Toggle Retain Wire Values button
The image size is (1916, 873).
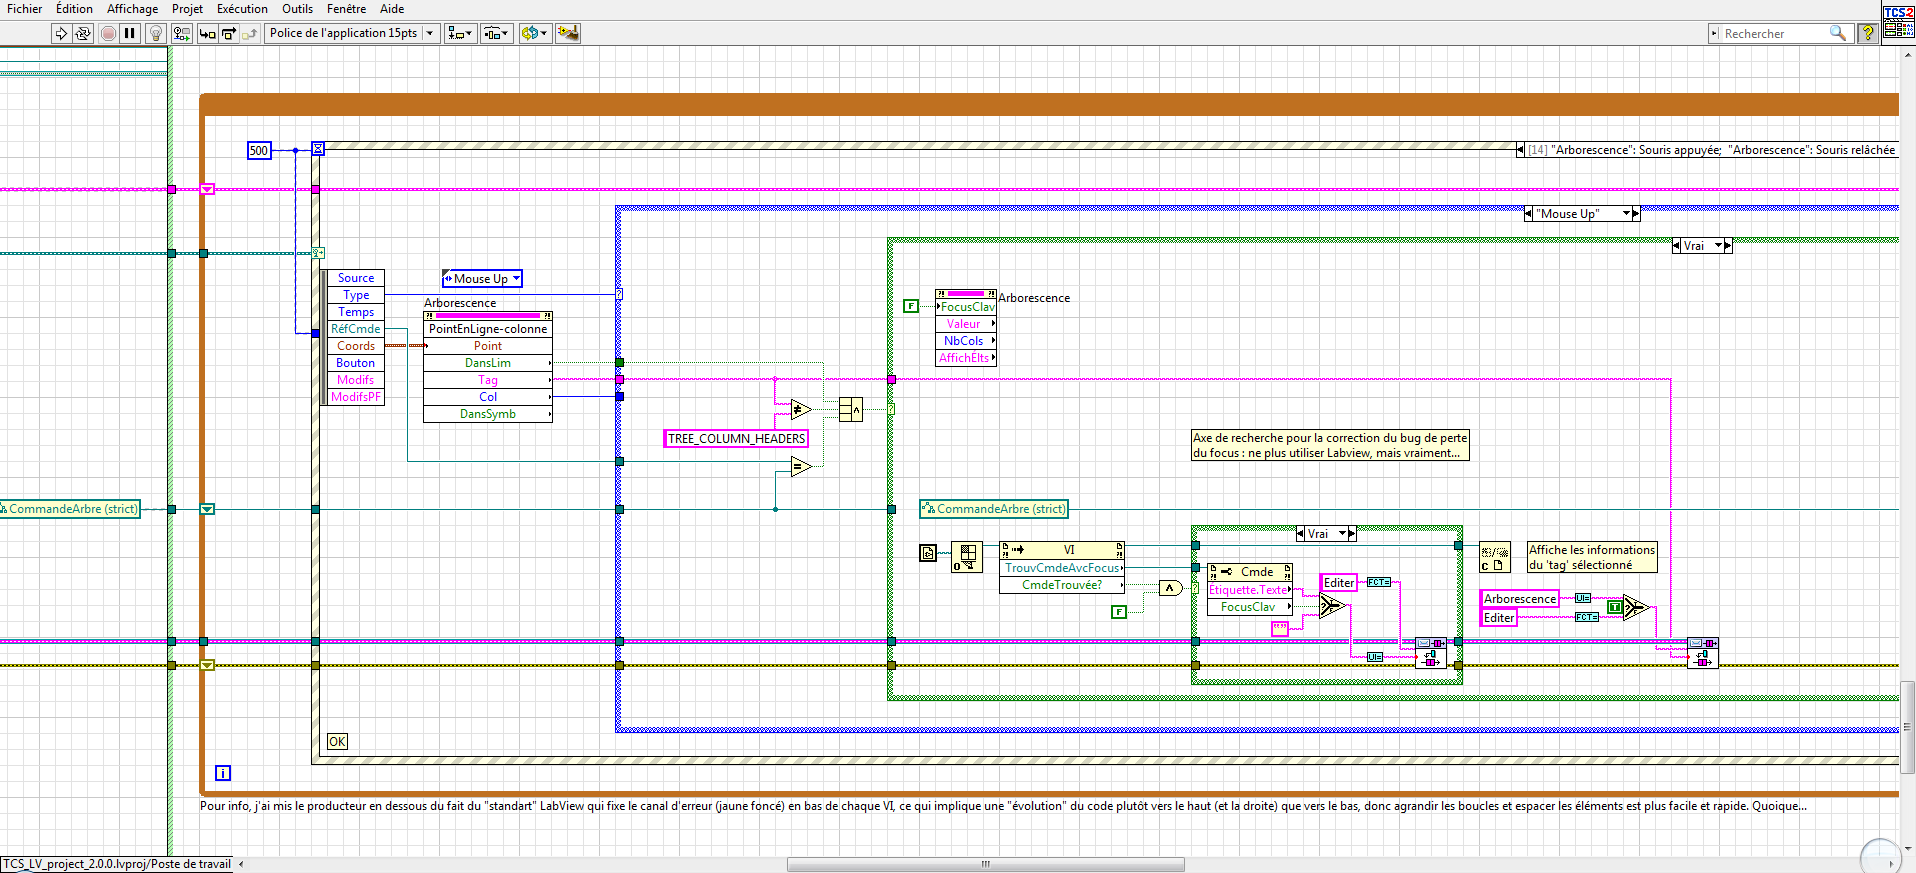181,33
